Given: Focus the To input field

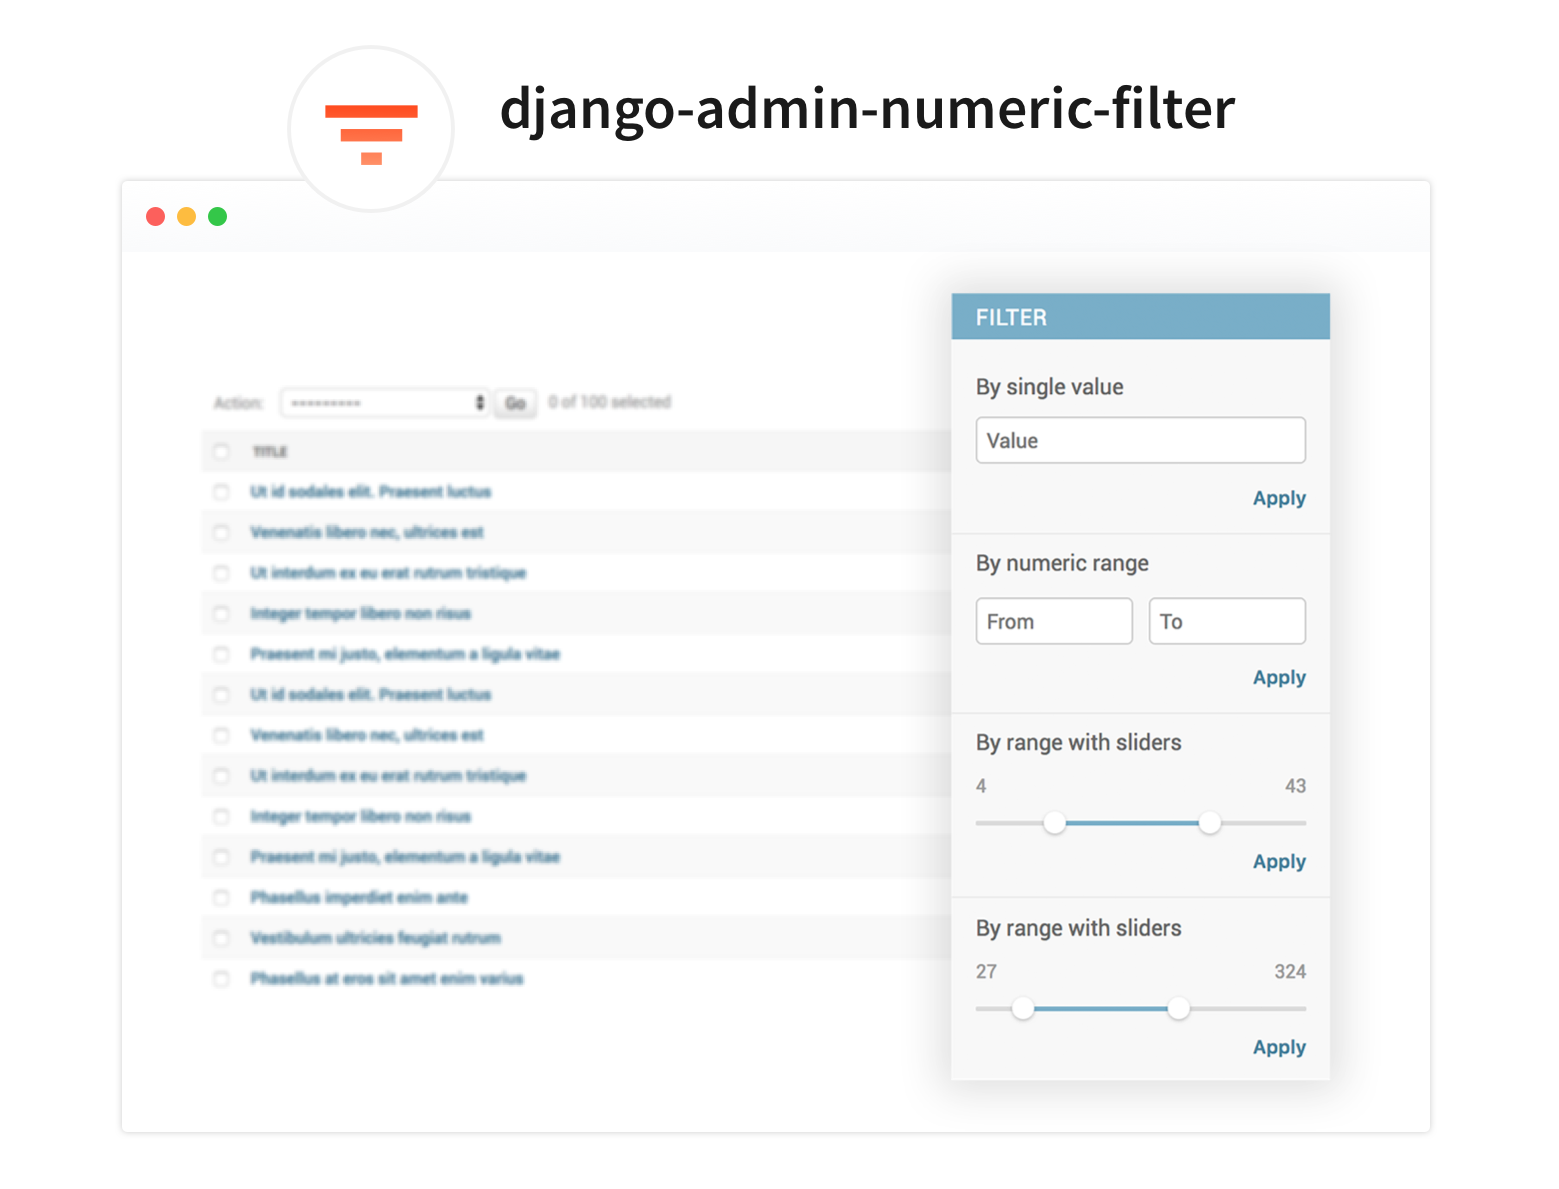Looking at the screenshot, I should (x=1227, y=621).
